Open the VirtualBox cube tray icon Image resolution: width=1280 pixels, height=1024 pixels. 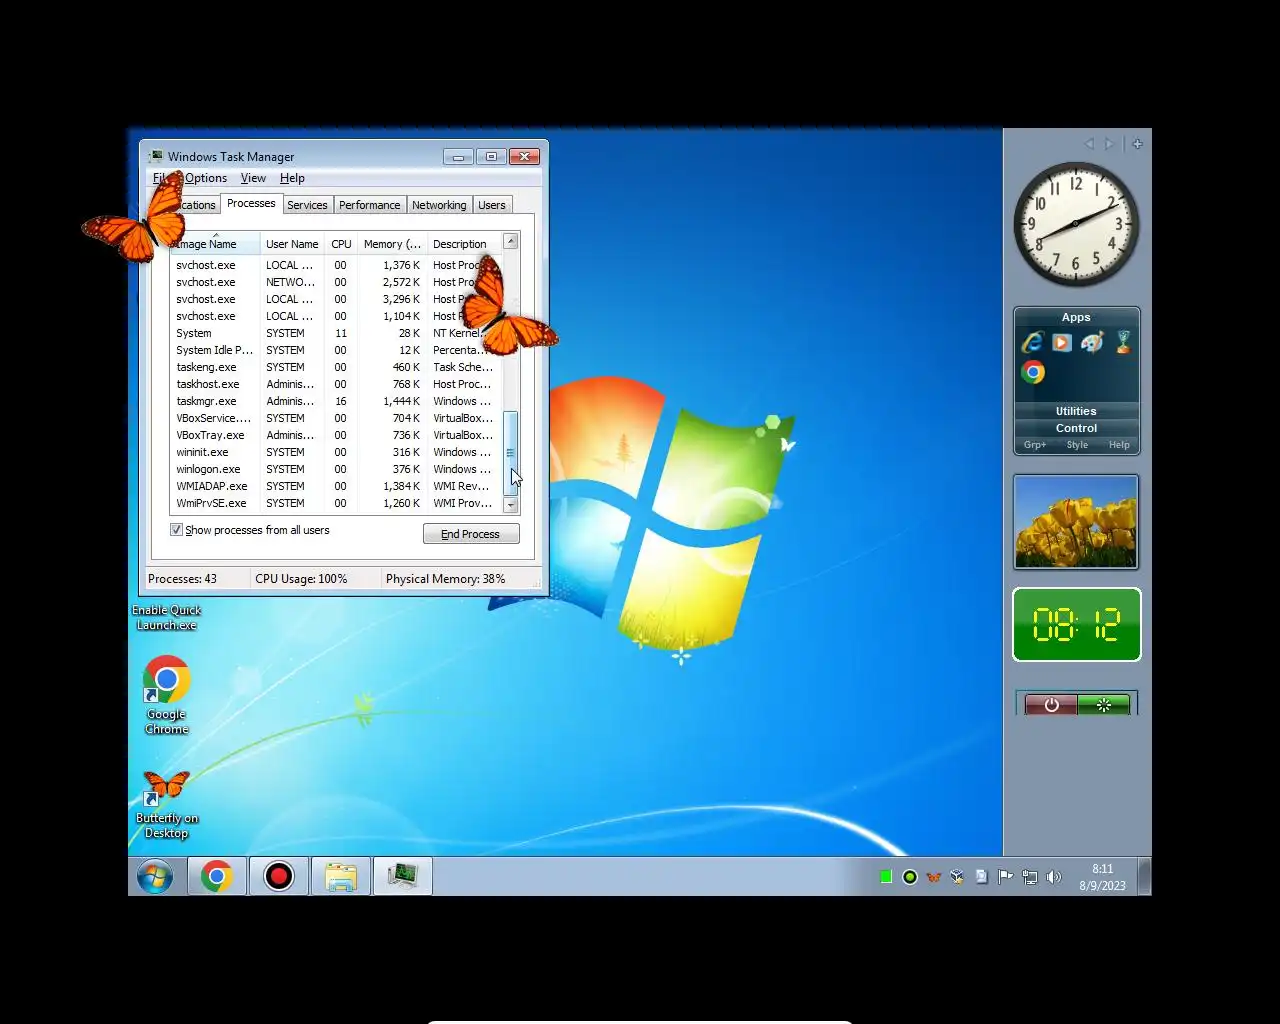point(957,877)
